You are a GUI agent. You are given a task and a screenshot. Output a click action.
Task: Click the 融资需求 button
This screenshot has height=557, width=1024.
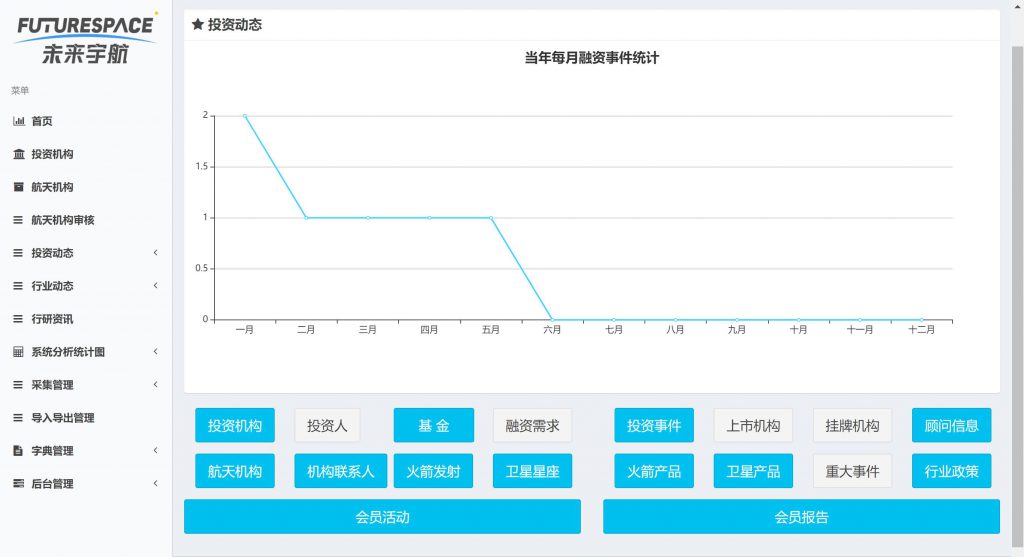click(x=532, y=426)
